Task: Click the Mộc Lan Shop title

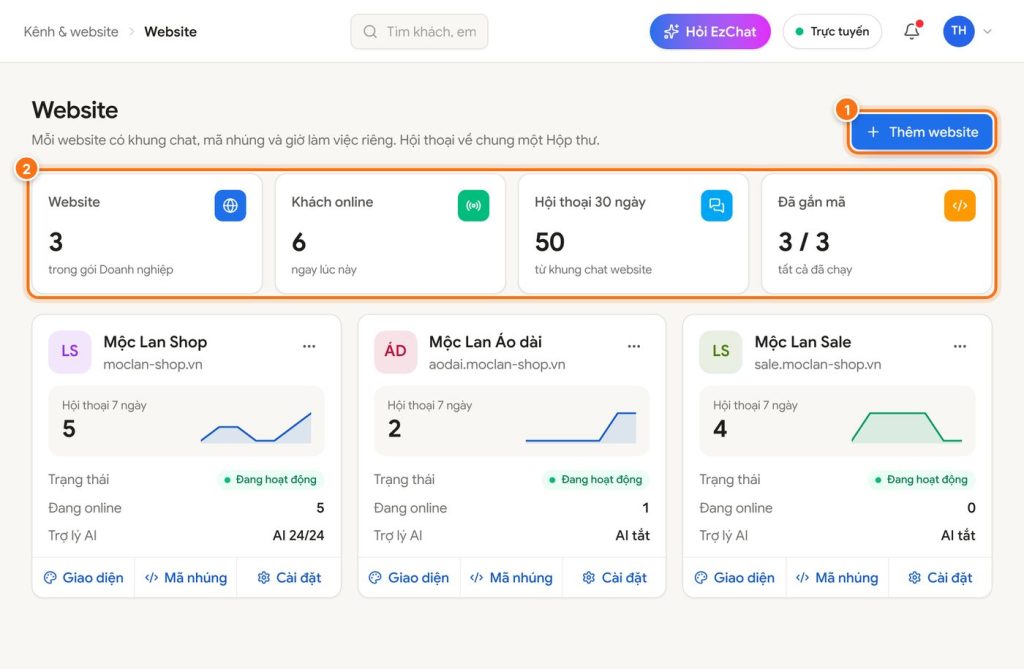Action: click(155, 342)
